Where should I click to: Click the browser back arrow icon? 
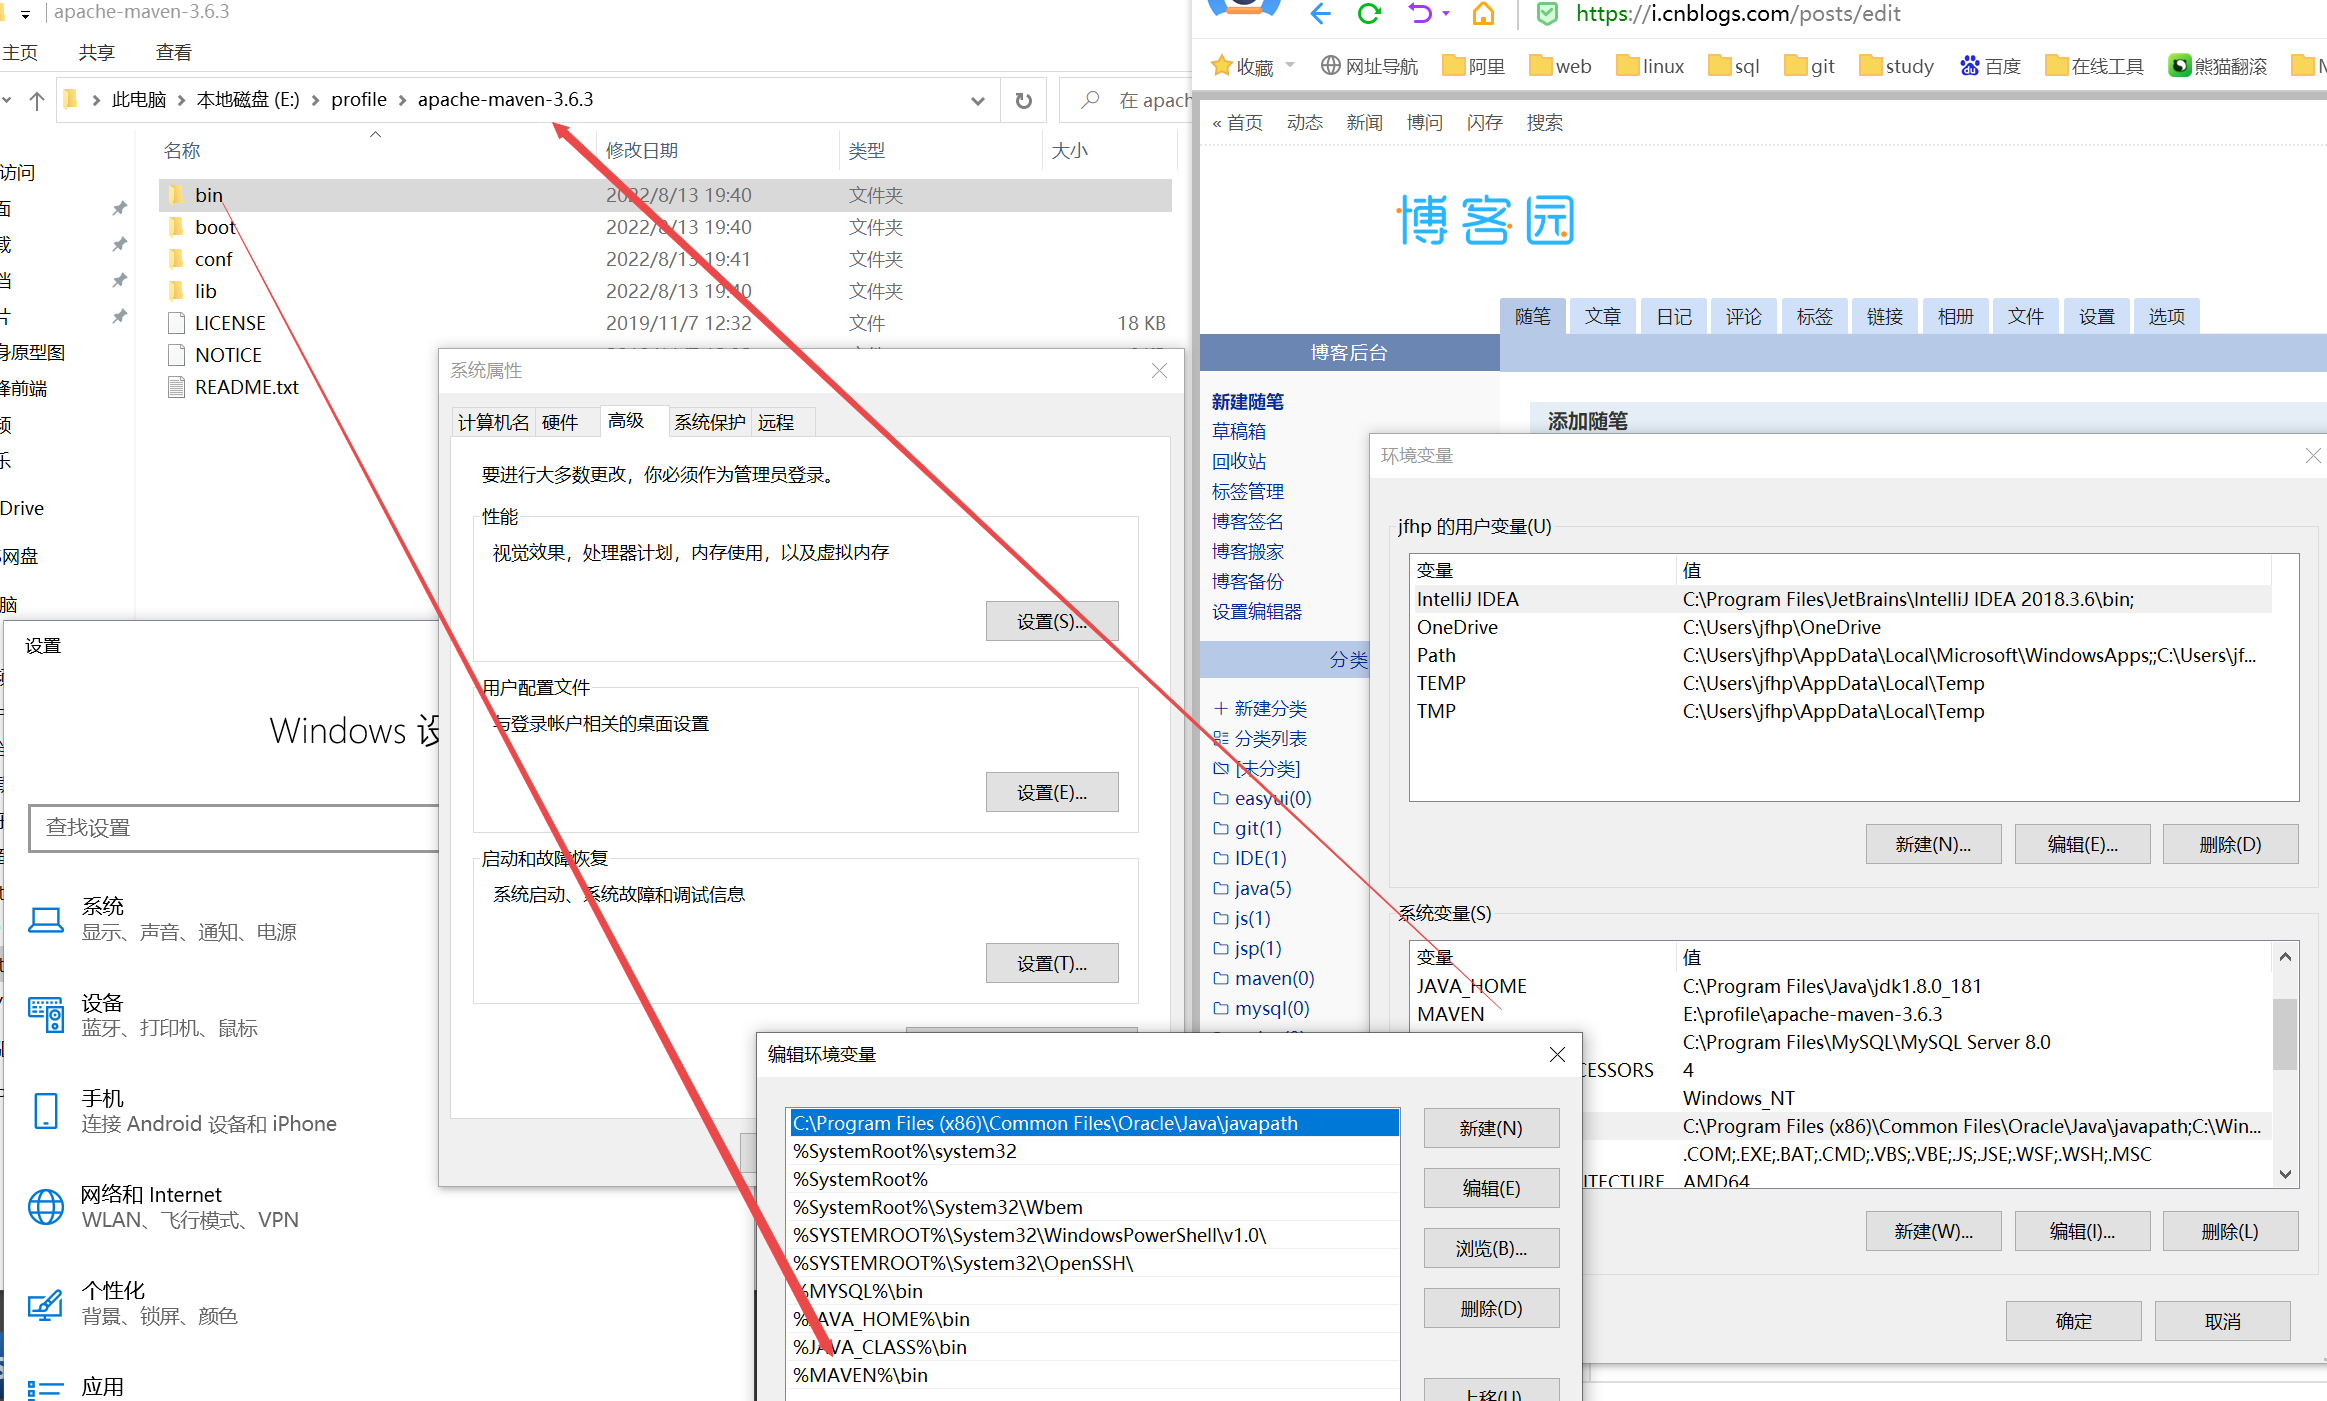[1321, 14]
